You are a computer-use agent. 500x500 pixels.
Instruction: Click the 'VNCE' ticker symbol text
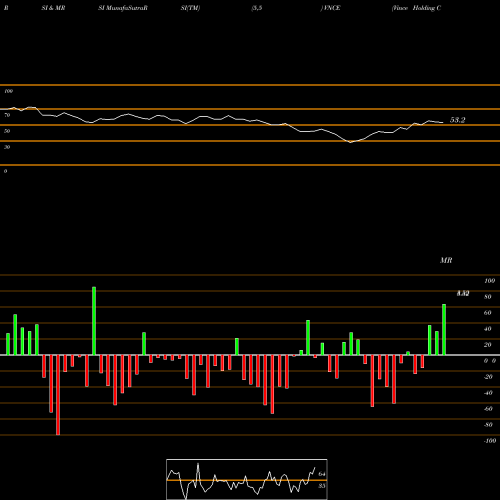(332, 8)
